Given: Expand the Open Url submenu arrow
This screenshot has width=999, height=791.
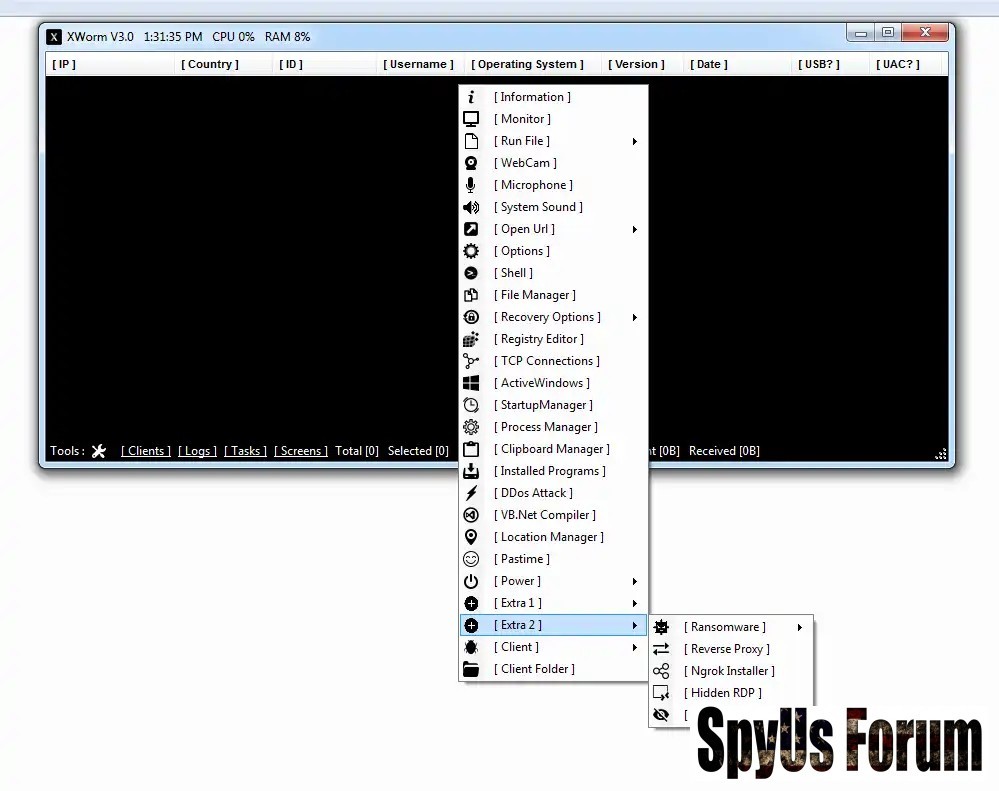Looking at the screenshot, I should (x=634, y=230).
